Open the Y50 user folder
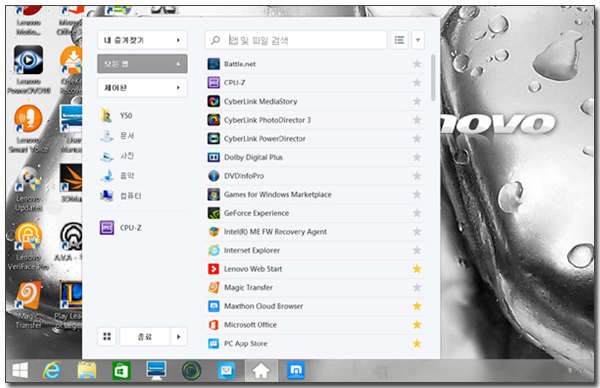The image size is (600, 388). (116, 116)
